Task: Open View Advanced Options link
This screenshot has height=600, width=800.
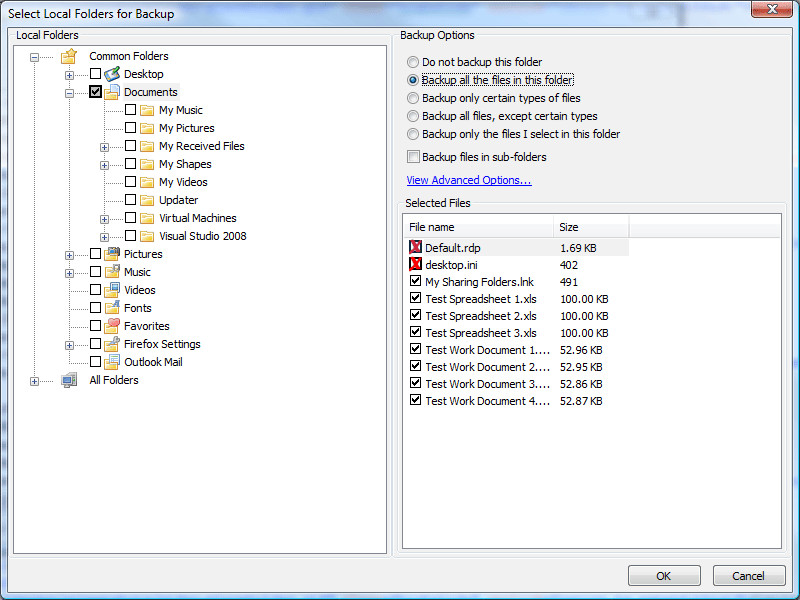Action: pyautogui.click(x=469, y=180)
